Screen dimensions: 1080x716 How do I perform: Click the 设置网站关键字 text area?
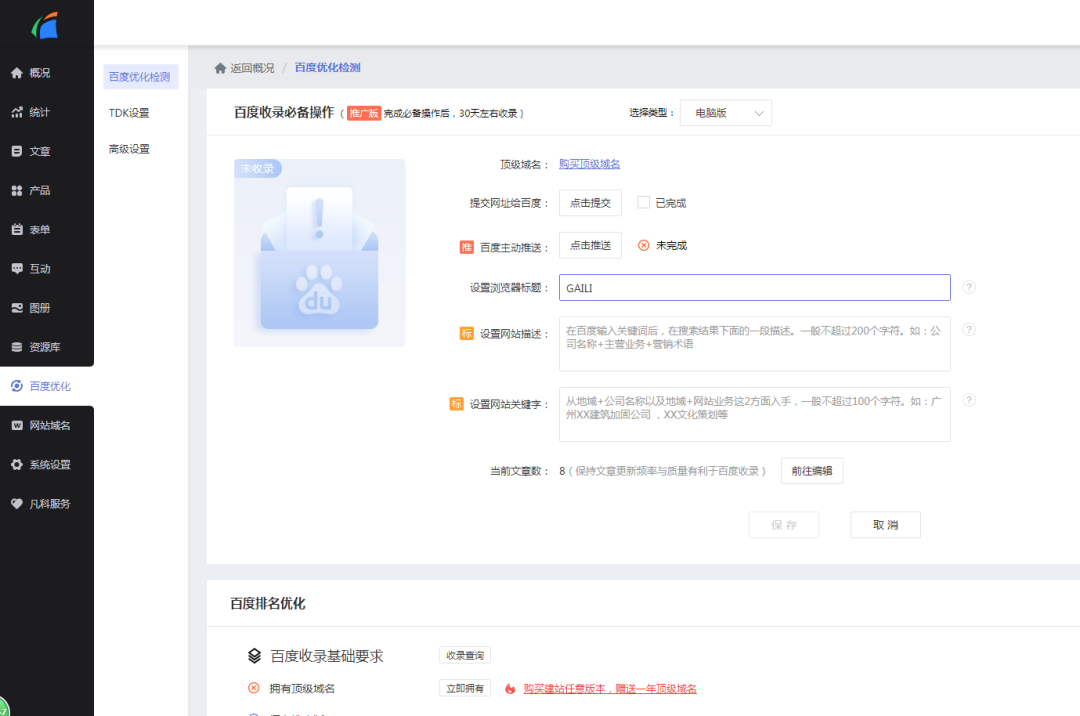click(755, 414)
